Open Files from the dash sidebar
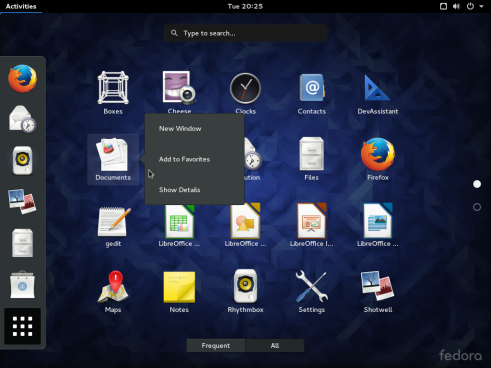The image size is (491, 368). point(22,243)
